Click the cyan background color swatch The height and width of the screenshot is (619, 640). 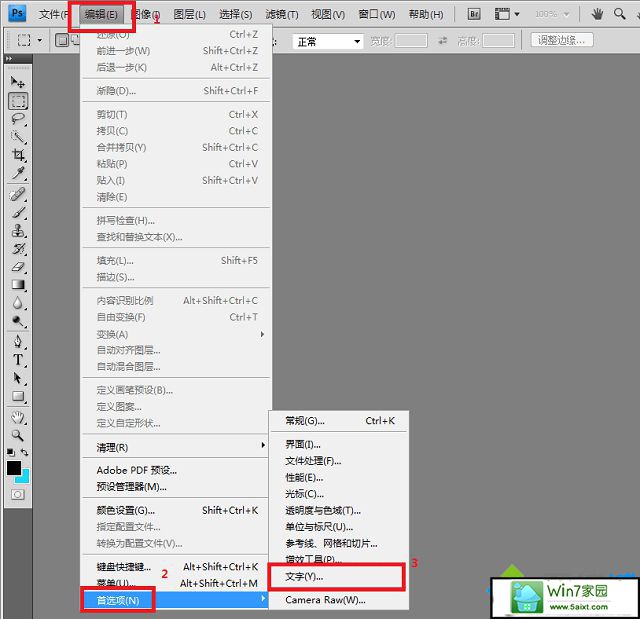point(24,477)
